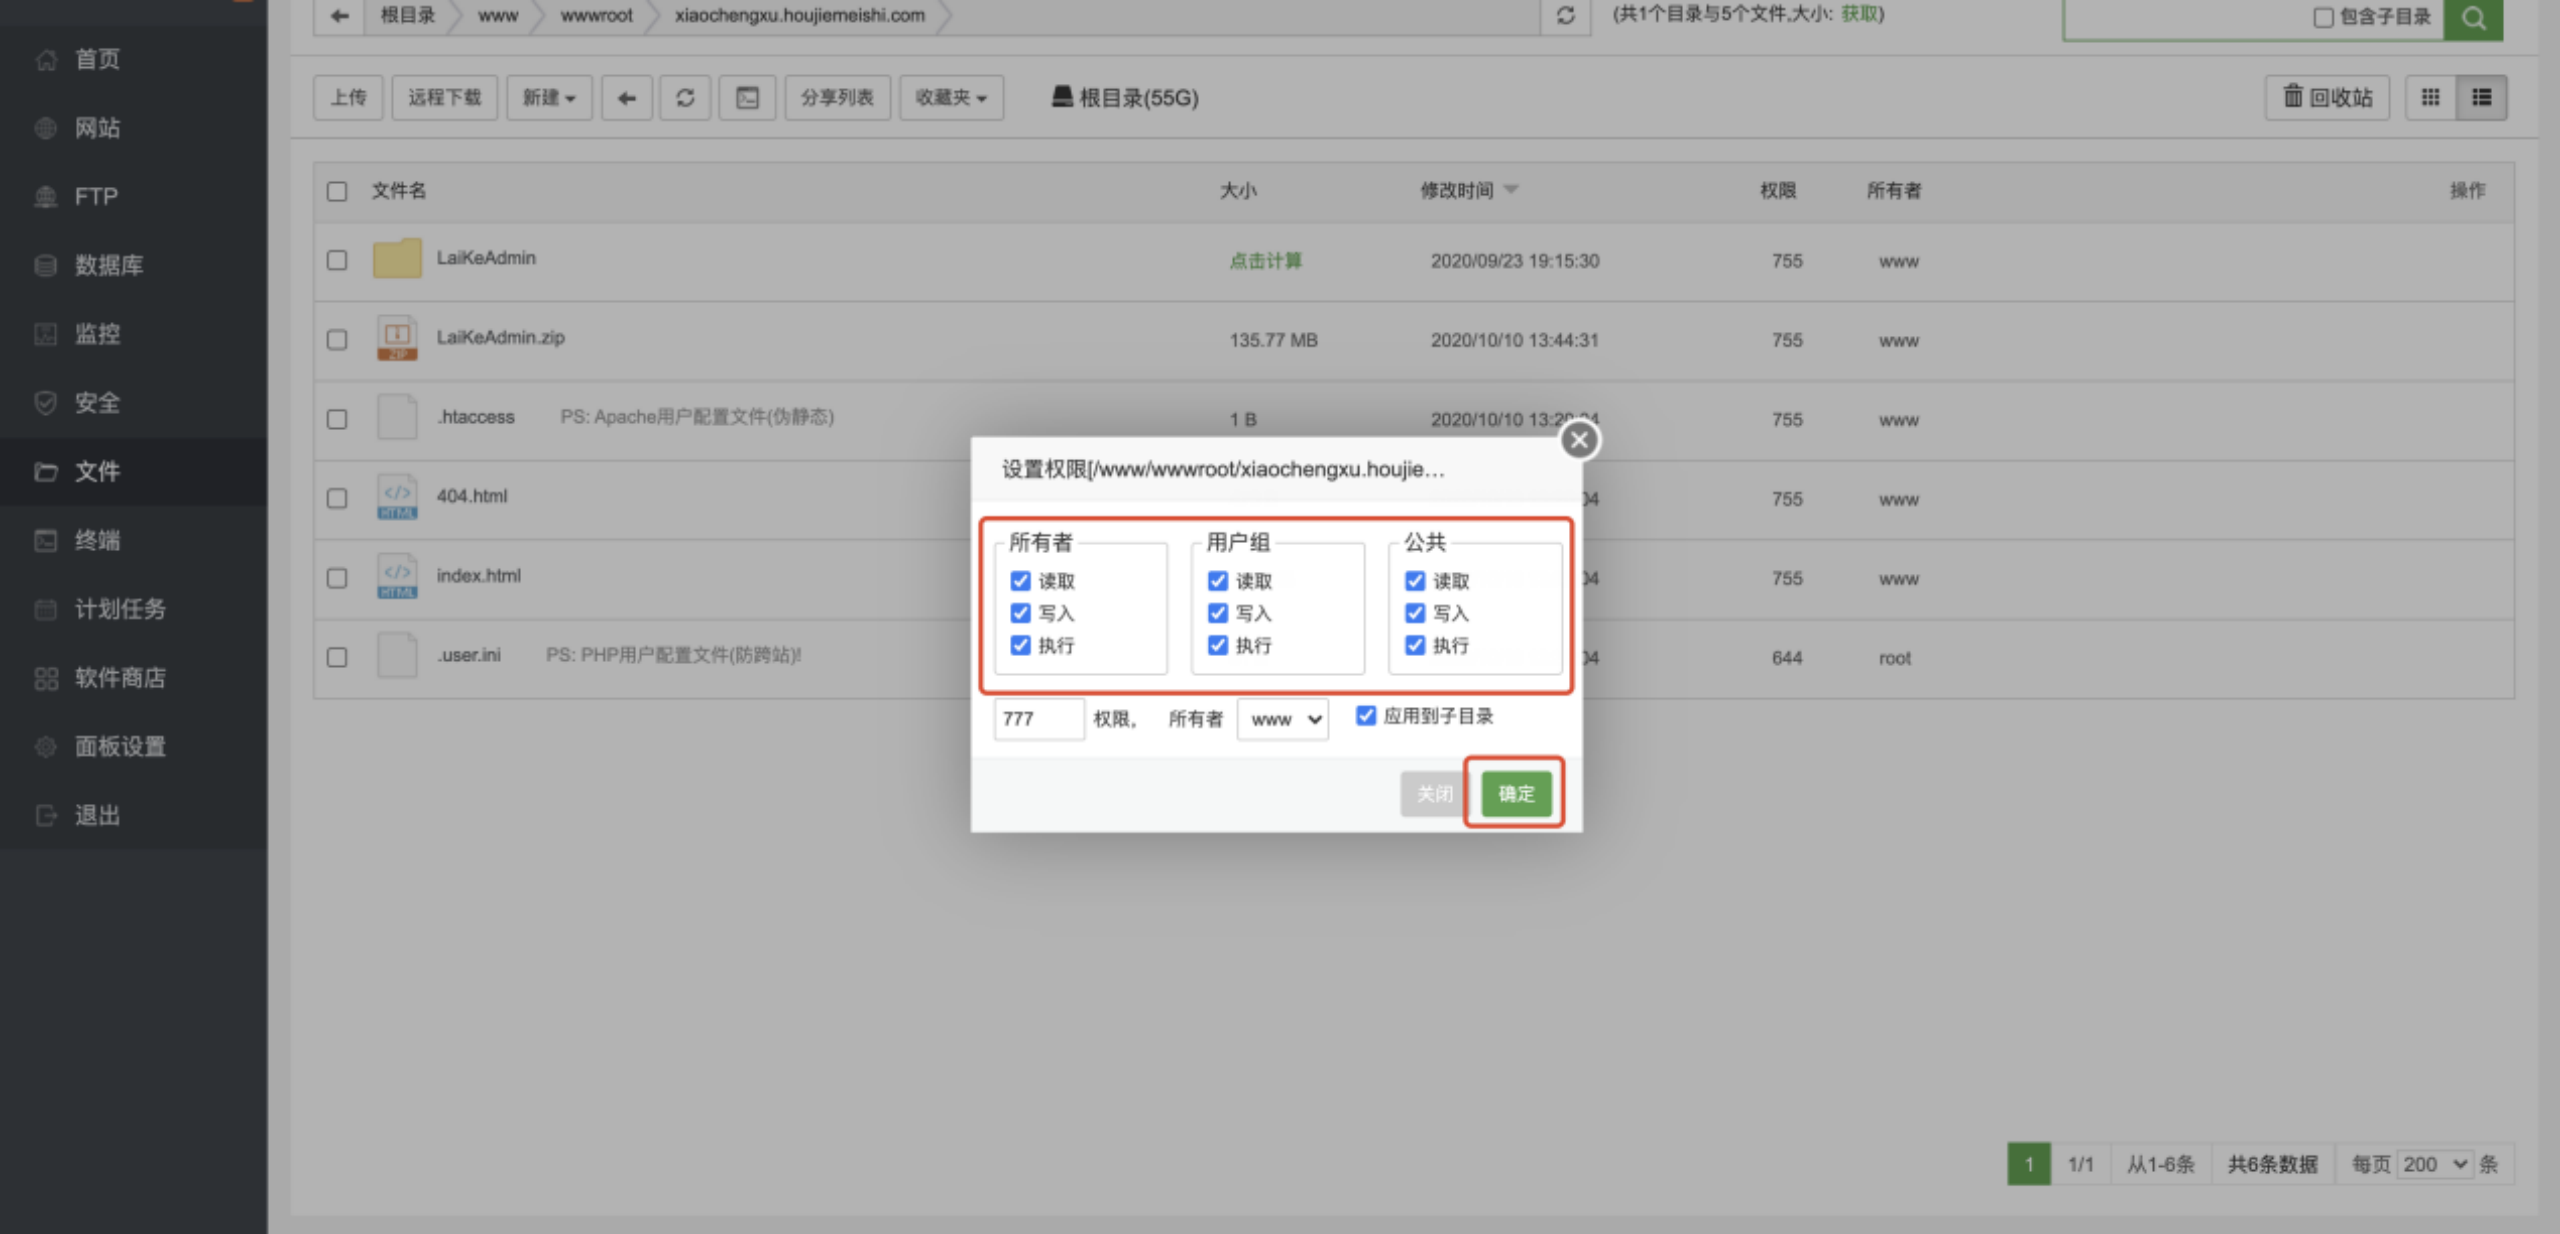
Task: Open the 所有者 www owner dropdown
Action: pyautogui.click(x=1283, y=719)
